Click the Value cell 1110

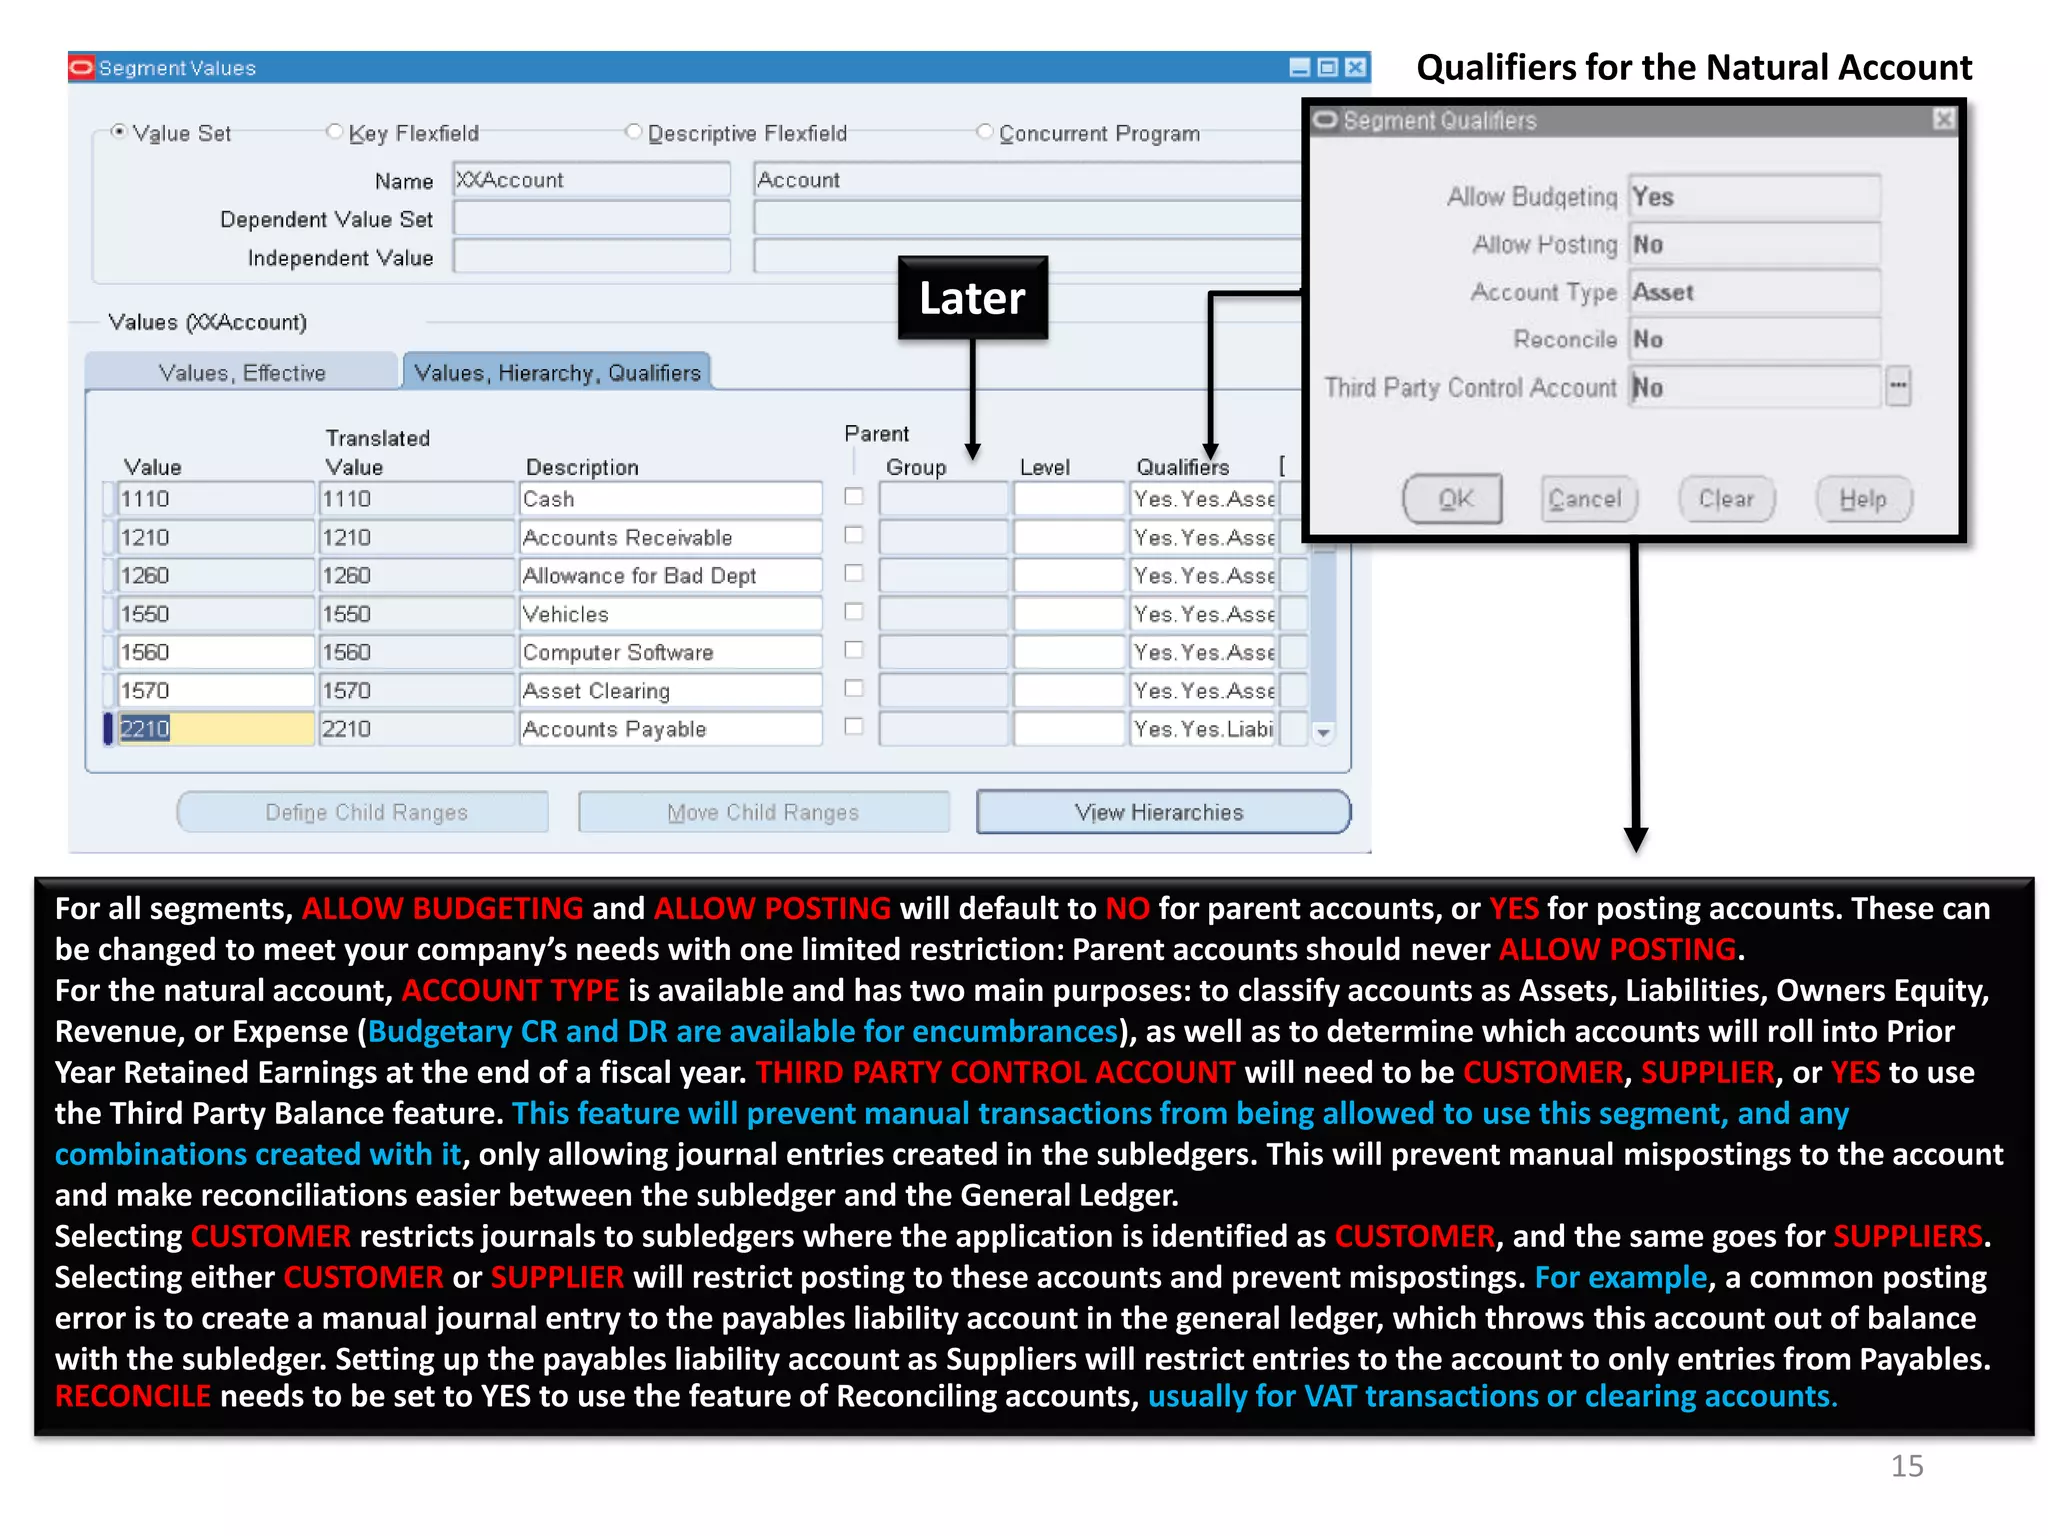click(215, 498)
